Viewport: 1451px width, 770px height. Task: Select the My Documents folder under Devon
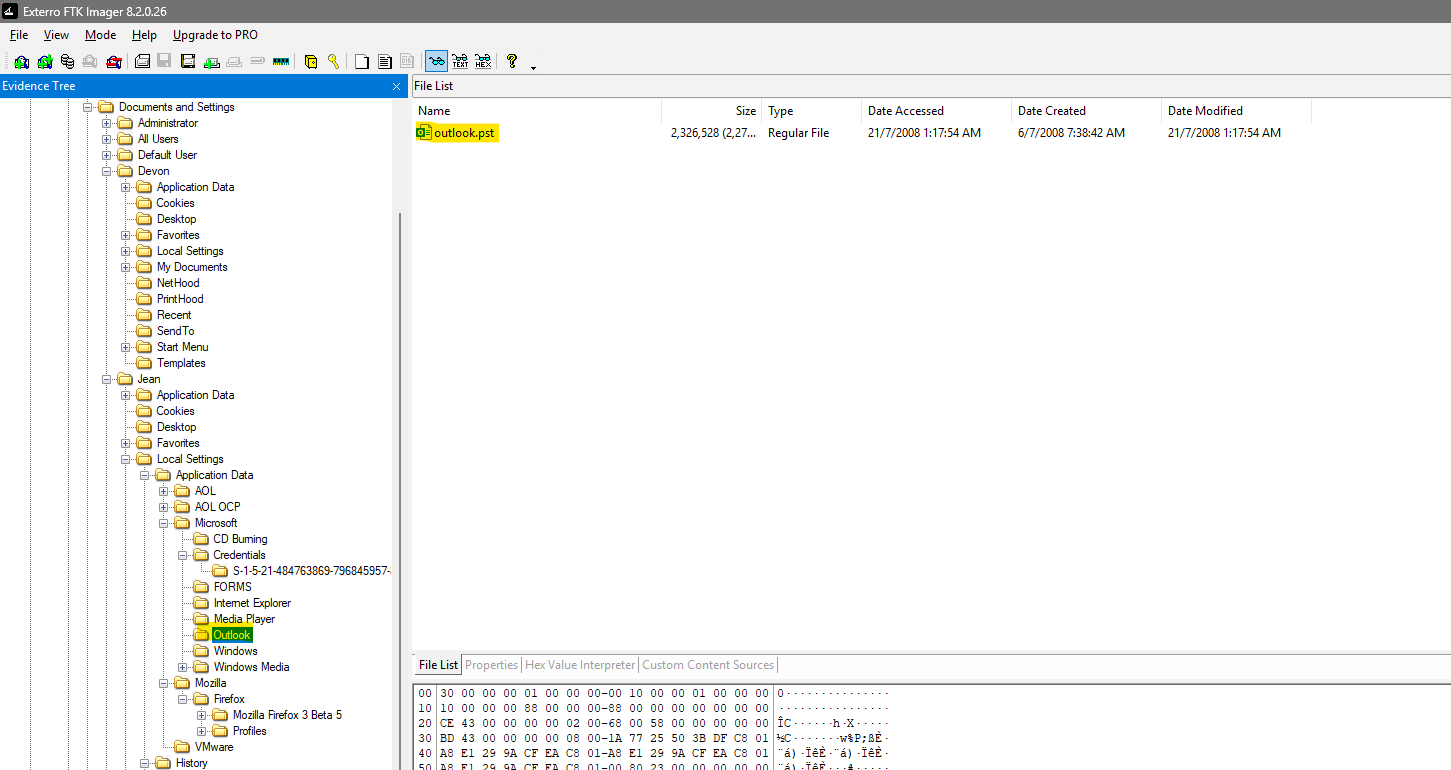(x=192, y=267)
